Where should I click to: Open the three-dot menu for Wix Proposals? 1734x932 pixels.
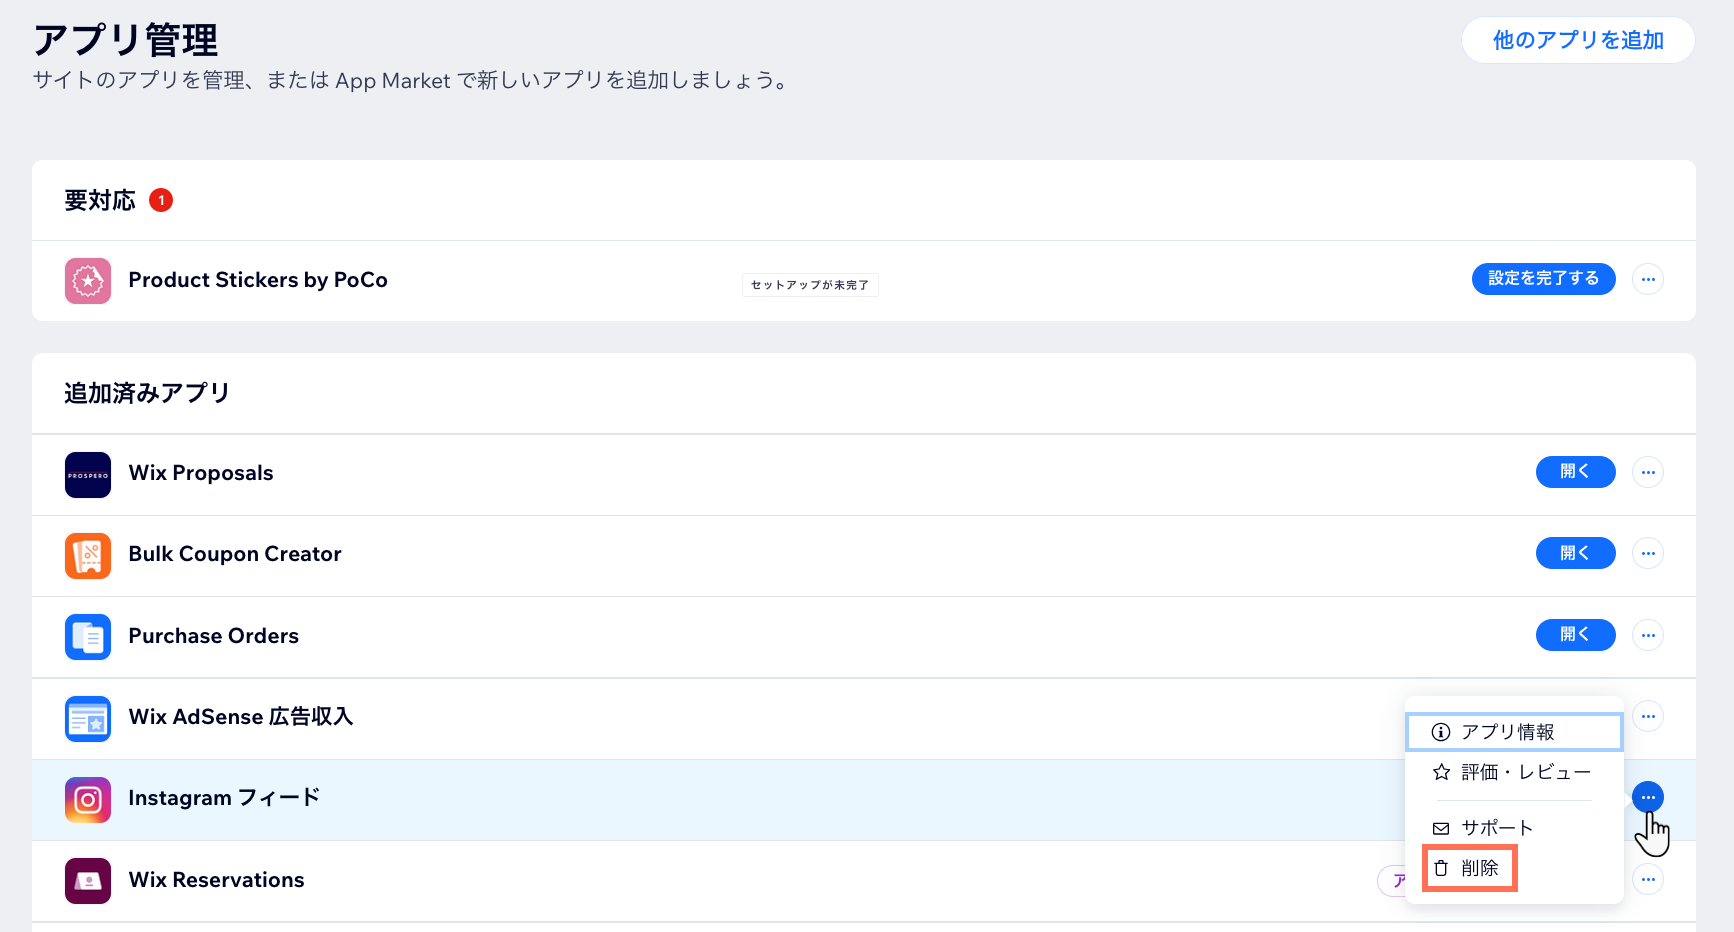point(1648,472)
